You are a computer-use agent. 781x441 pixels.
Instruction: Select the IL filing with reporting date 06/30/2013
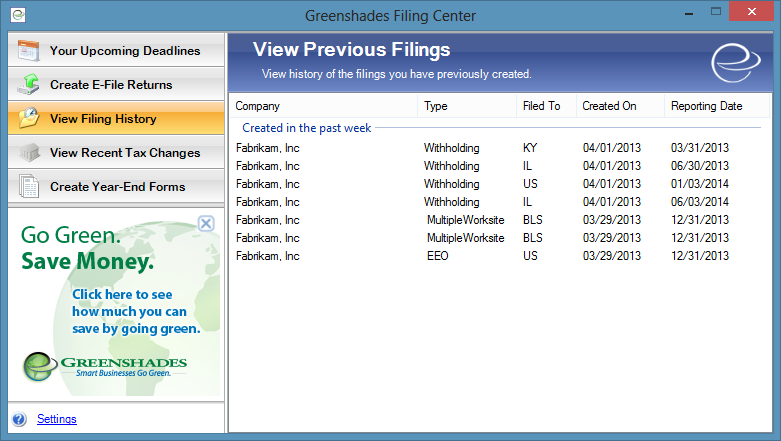(500, 166)
